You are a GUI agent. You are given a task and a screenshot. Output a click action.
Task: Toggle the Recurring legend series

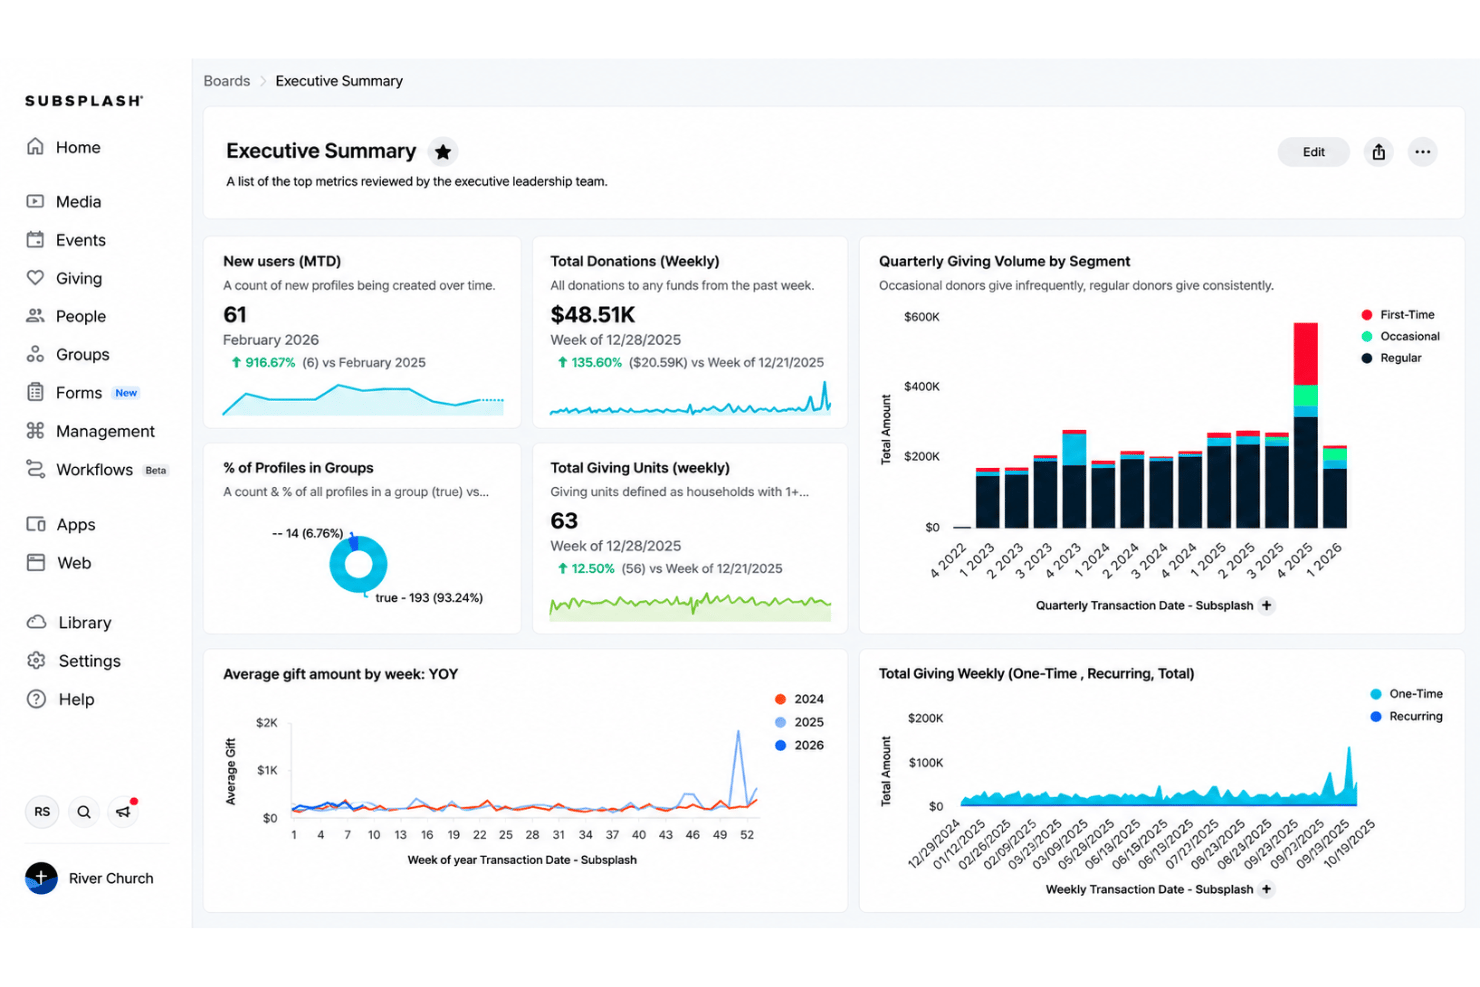click(1406, 716)
